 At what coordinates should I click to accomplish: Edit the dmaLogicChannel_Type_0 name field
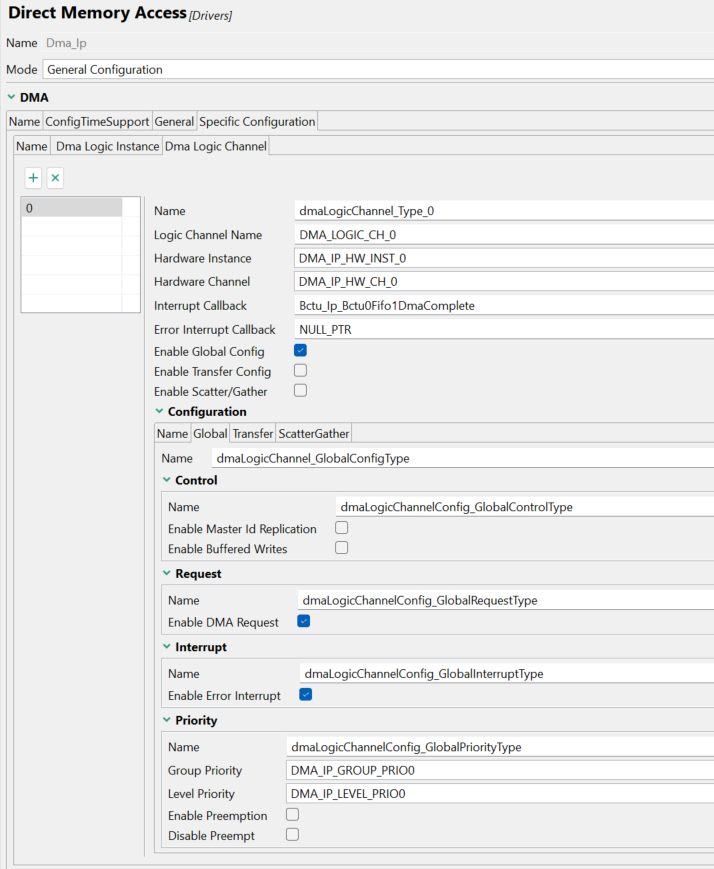(x=503, y=211)
